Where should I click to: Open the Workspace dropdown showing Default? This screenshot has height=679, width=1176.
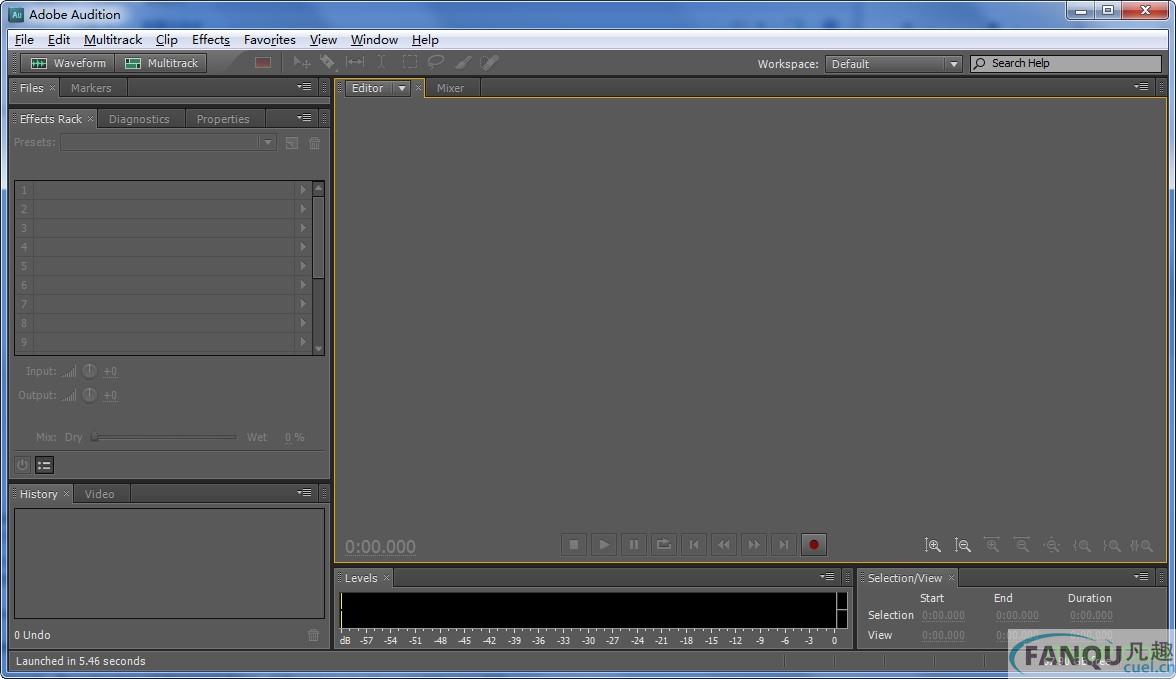(x=892, y=64)
